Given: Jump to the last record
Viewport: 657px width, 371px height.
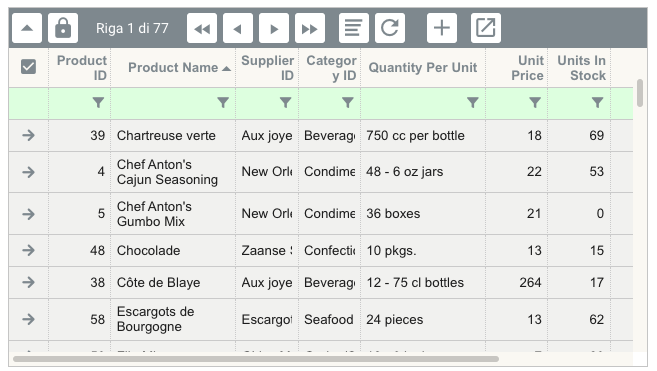Looking at the screenshot, I should pyautogui.click(x=310, y=28).
